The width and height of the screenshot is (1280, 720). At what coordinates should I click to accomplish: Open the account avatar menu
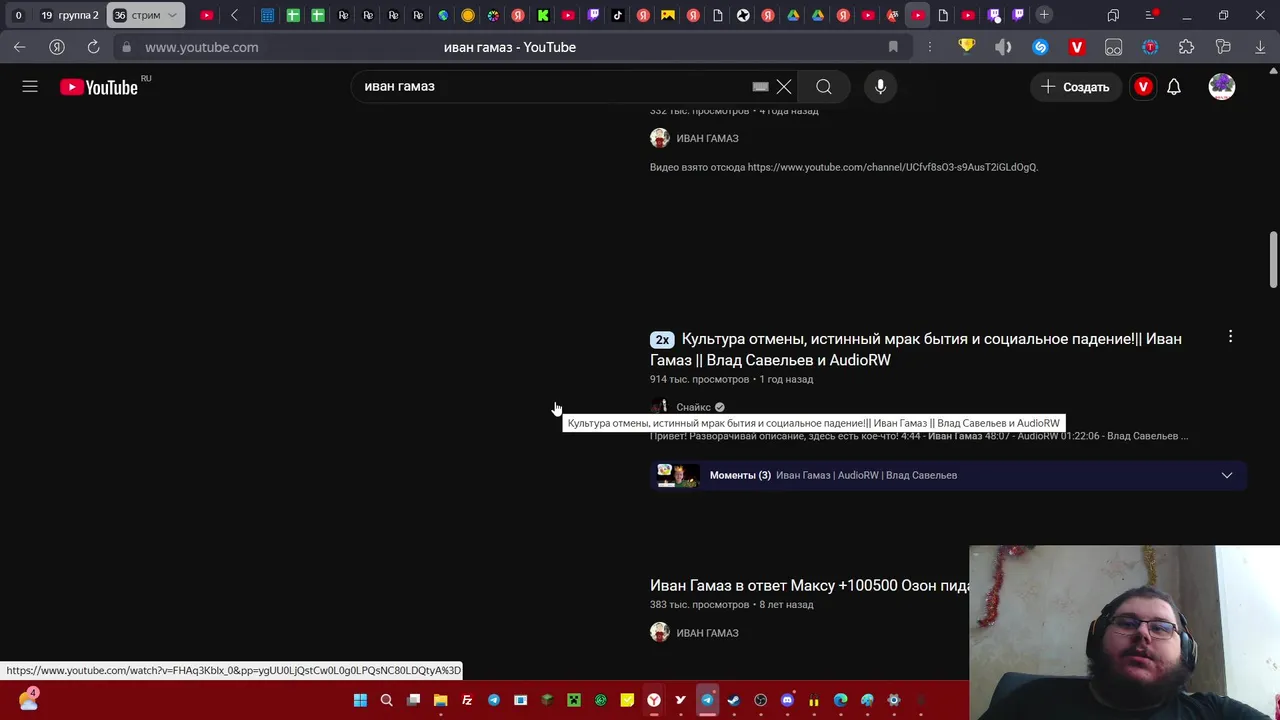point(1222,87)
